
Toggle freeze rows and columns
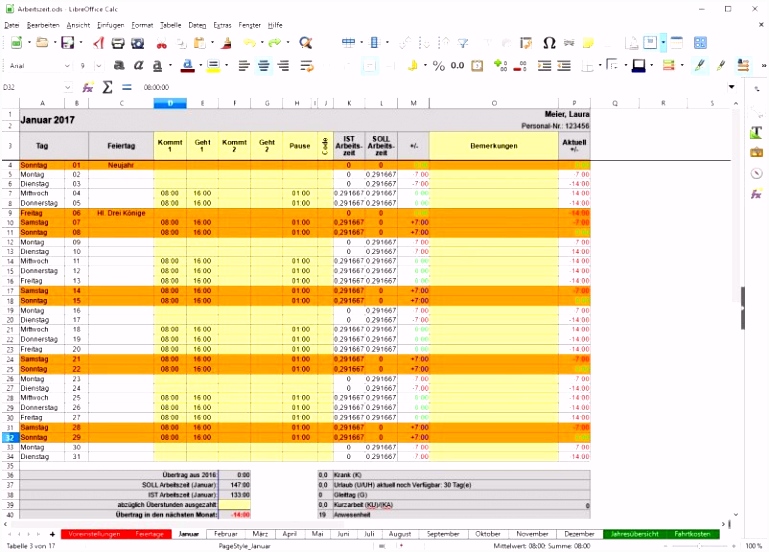click(x=650, y=43)
